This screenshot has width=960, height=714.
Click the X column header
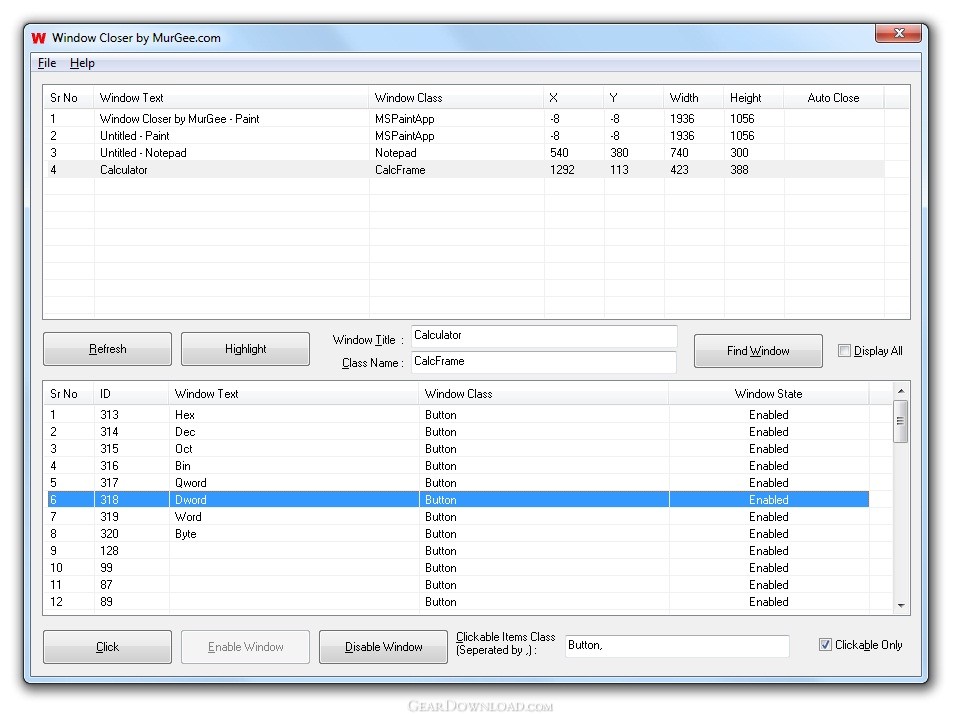pos(574,98)
